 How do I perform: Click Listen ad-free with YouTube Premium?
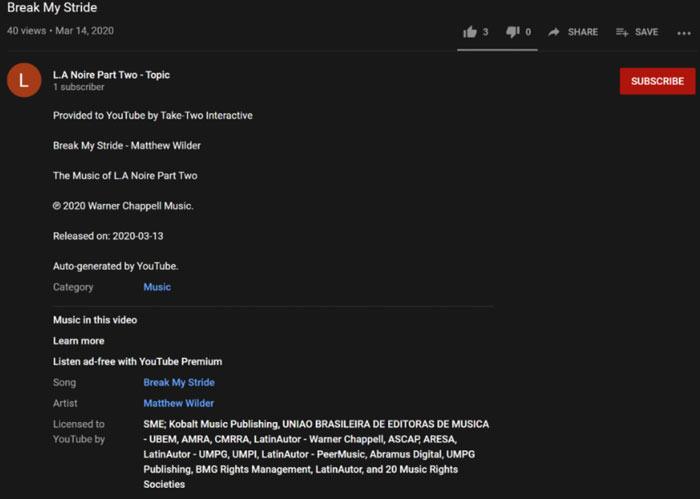[137, 361]
